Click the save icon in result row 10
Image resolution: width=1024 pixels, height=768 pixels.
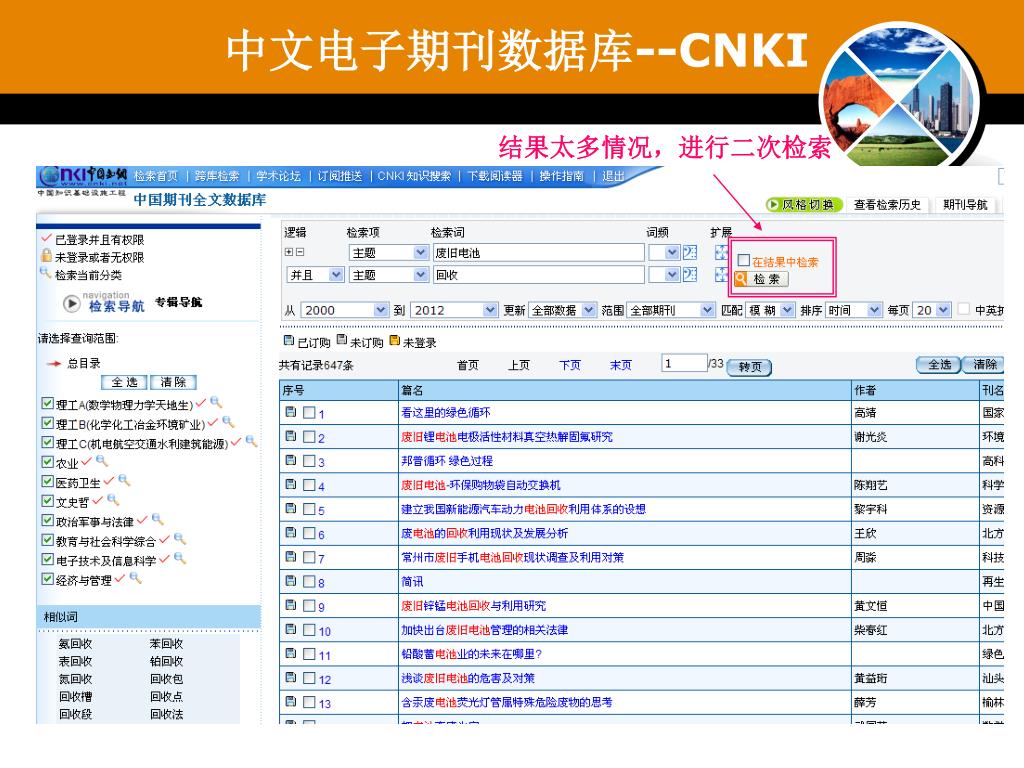(291, 630)
